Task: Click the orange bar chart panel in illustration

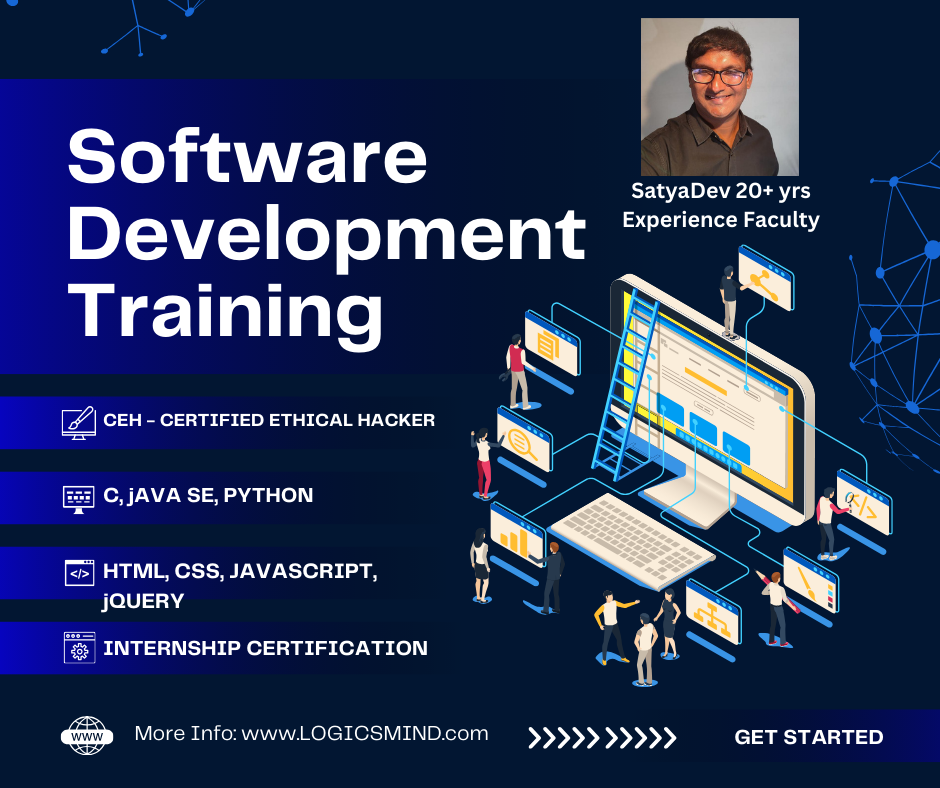Action: click(x=516, y=535)
